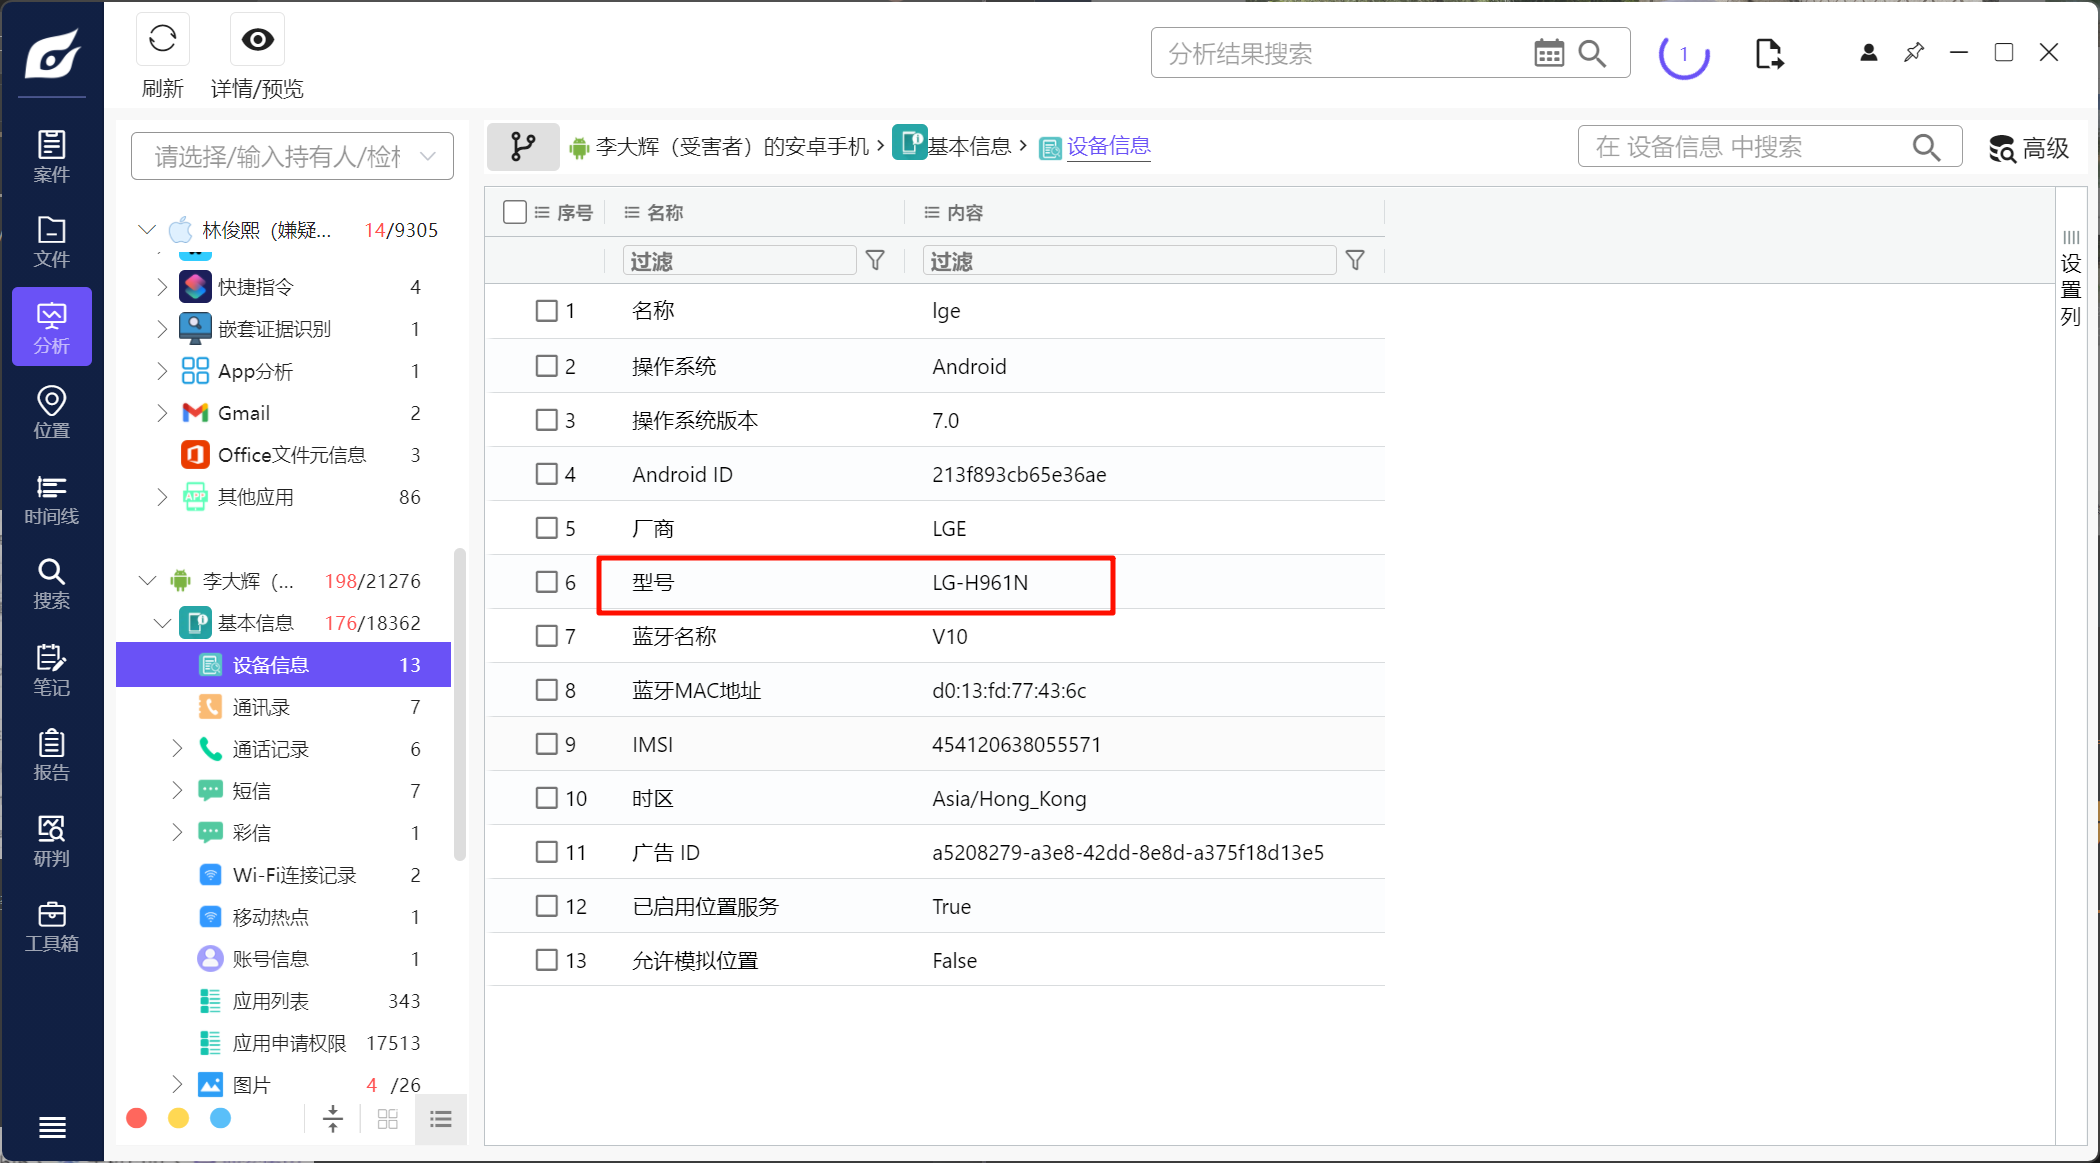Image resolution: width=2100 pixels, height=1163 pixels.
Task: Open the toolbox in left sidebar
Action: click(x=51, y=927)
